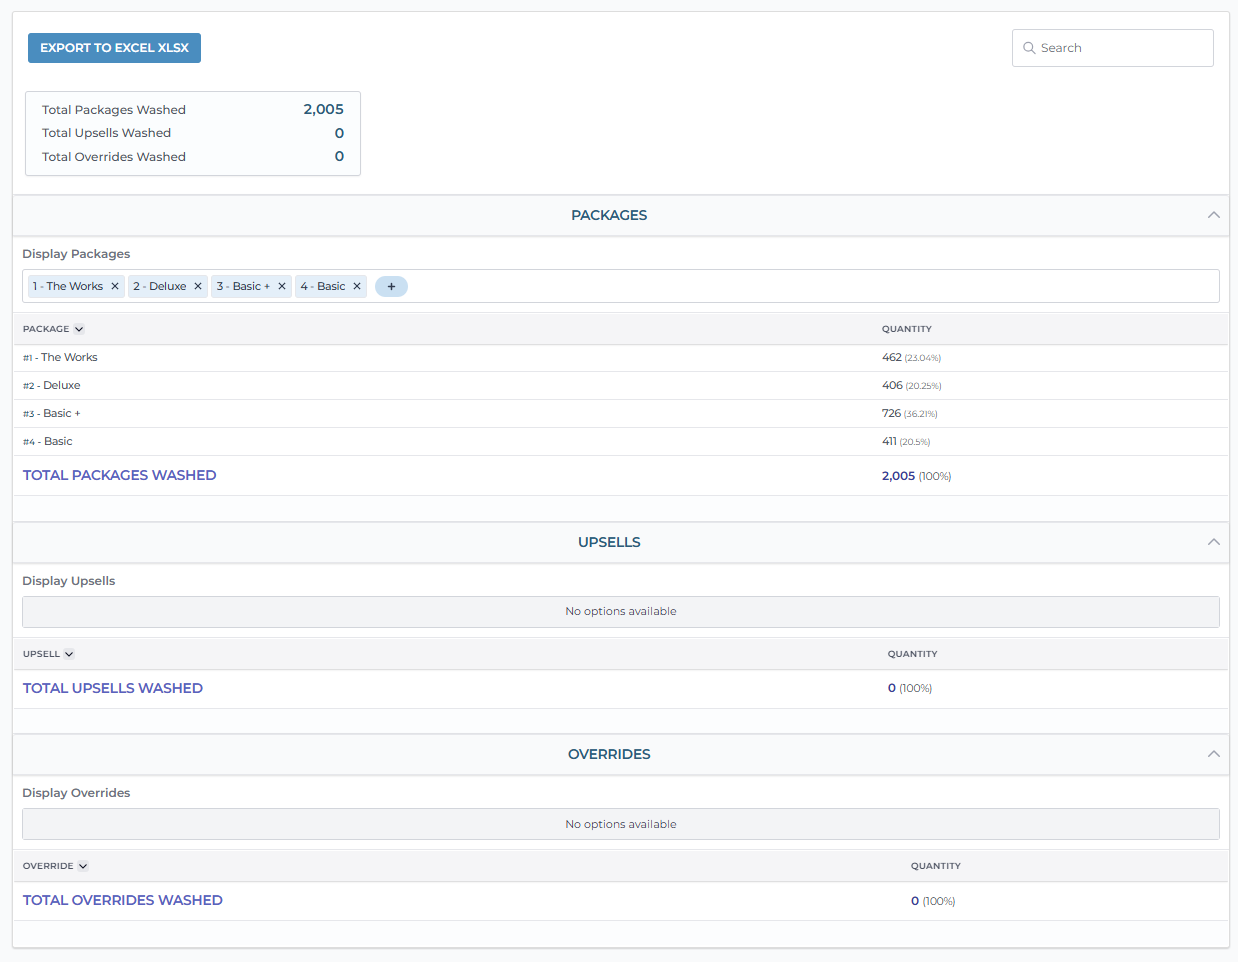Sort by the Upsell column arrow
This screenshot has width=1238, height=962.
tap(69, 654)
